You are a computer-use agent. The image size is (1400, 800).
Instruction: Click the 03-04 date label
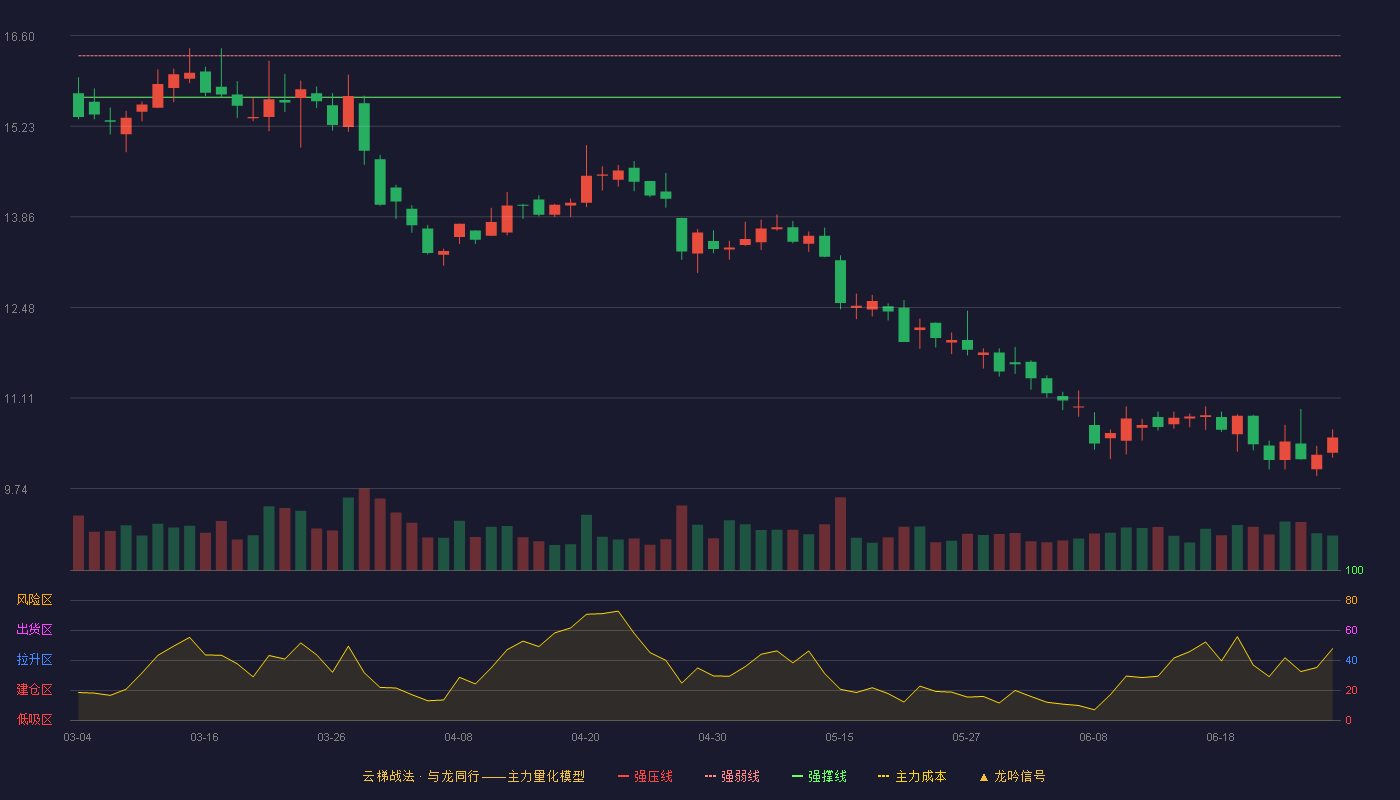pyautogui.click(x=77, y=737)
